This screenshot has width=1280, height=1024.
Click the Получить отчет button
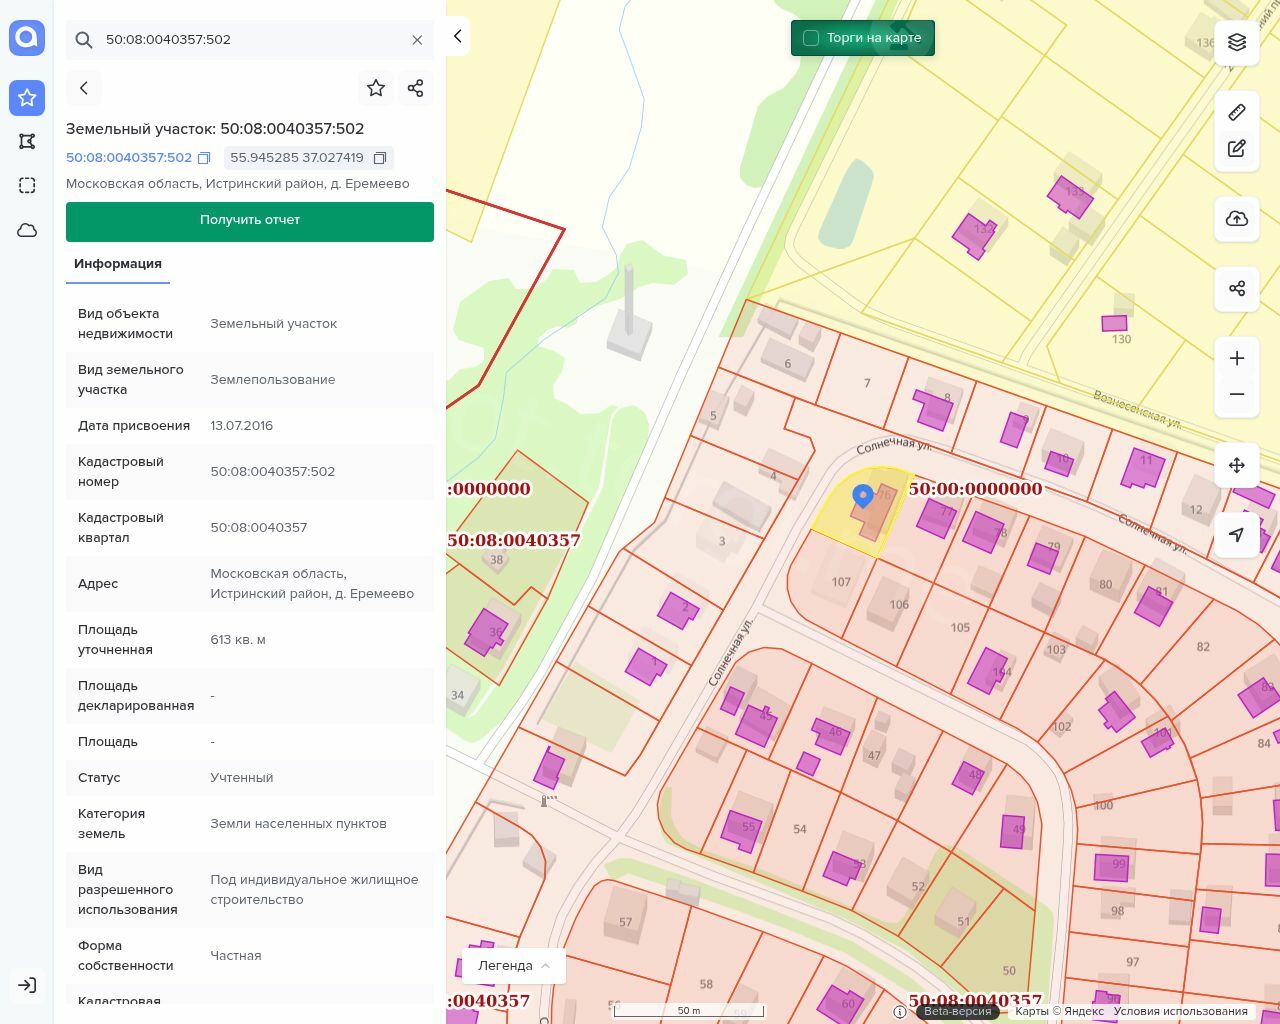pos(250,221)
